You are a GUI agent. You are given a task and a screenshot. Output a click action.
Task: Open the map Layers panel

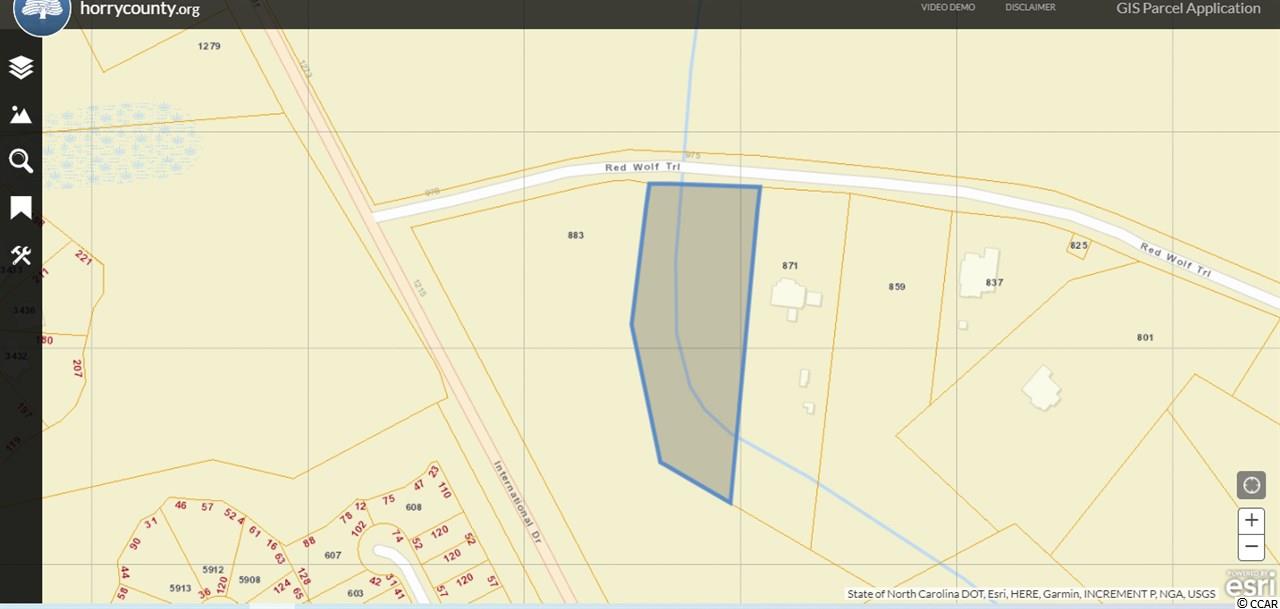tap(21, 67)
